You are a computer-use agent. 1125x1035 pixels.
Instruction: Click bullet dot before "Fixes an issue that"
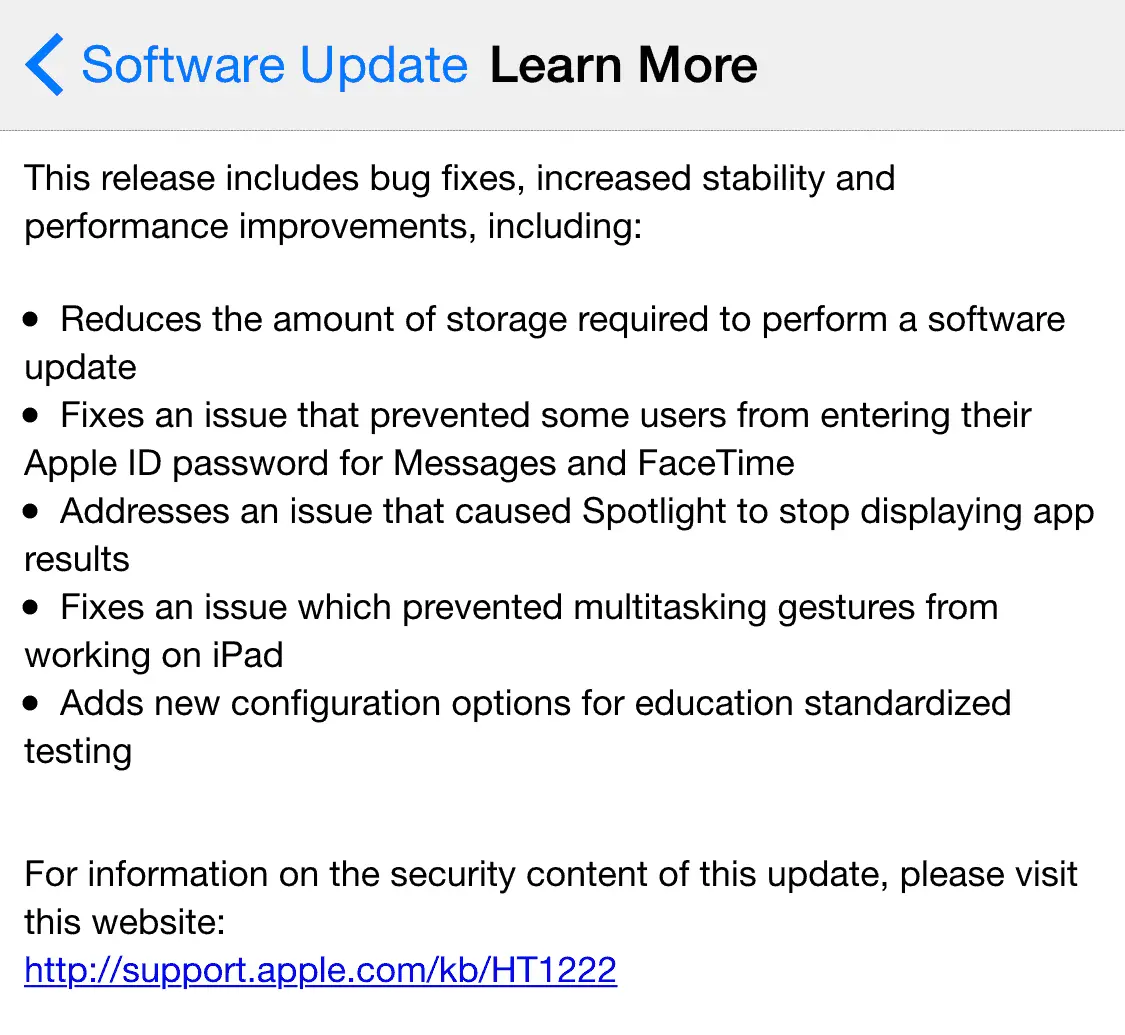(x=32, y=415)
